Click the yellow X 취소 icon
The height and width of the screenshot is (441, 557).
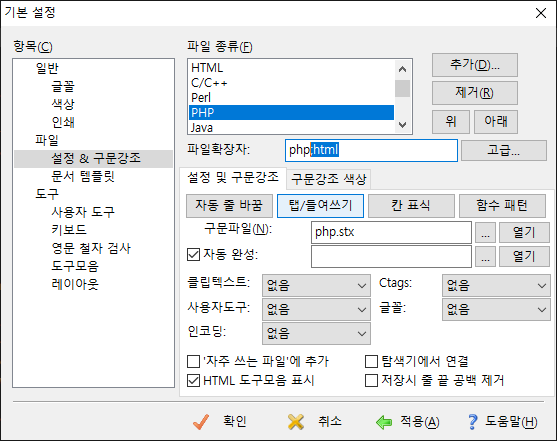click(x=296, y=422)
